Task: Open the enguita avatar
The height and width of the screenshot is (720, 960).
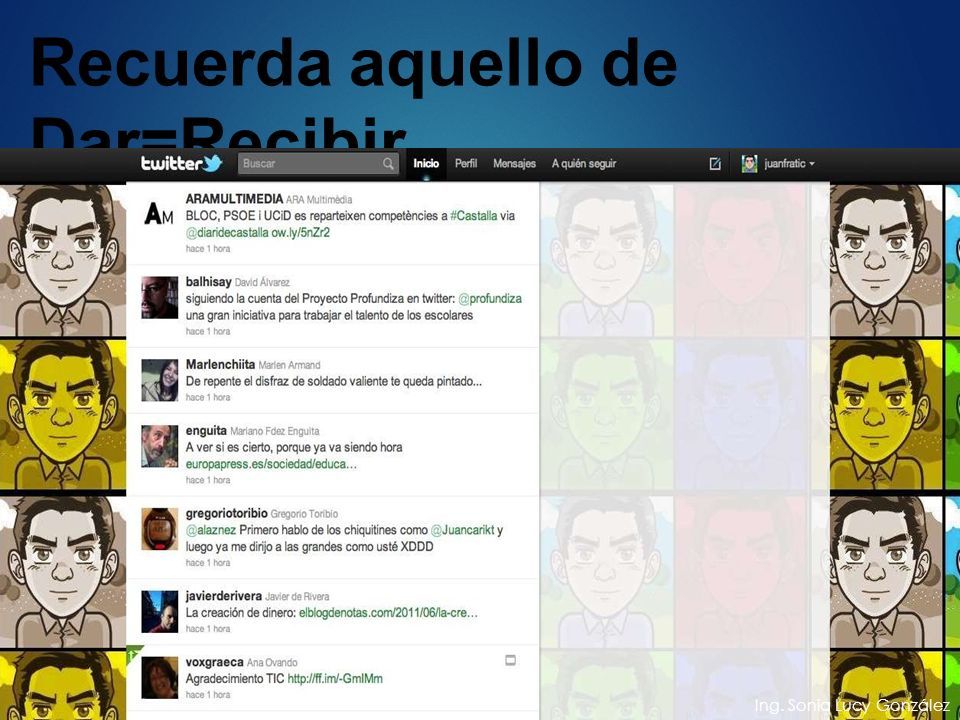Action: pyautogui.click(x=159, y=446)
